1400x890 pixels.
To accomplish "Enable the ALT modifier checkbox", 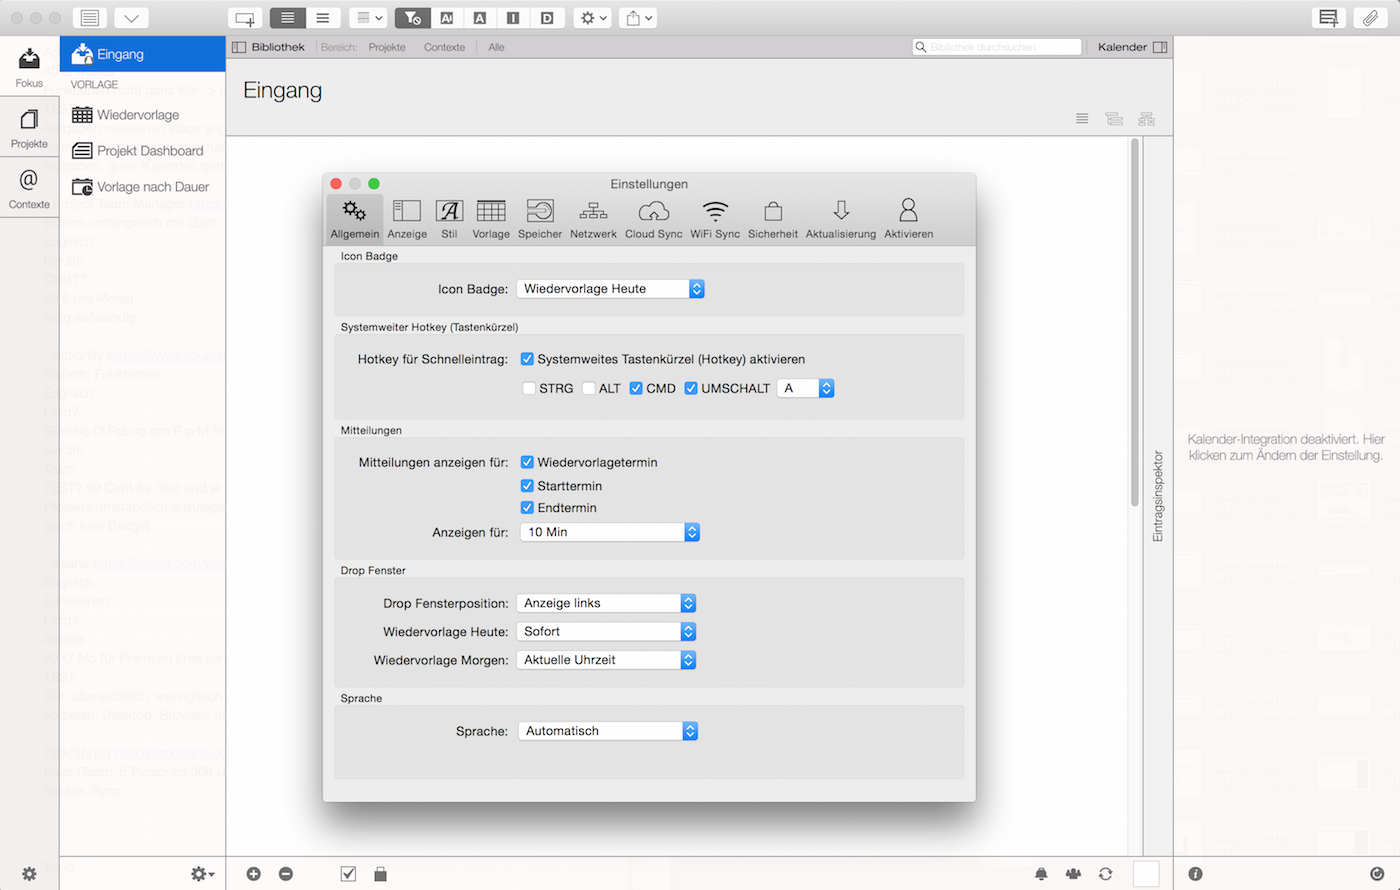I will tap(589, 388).
